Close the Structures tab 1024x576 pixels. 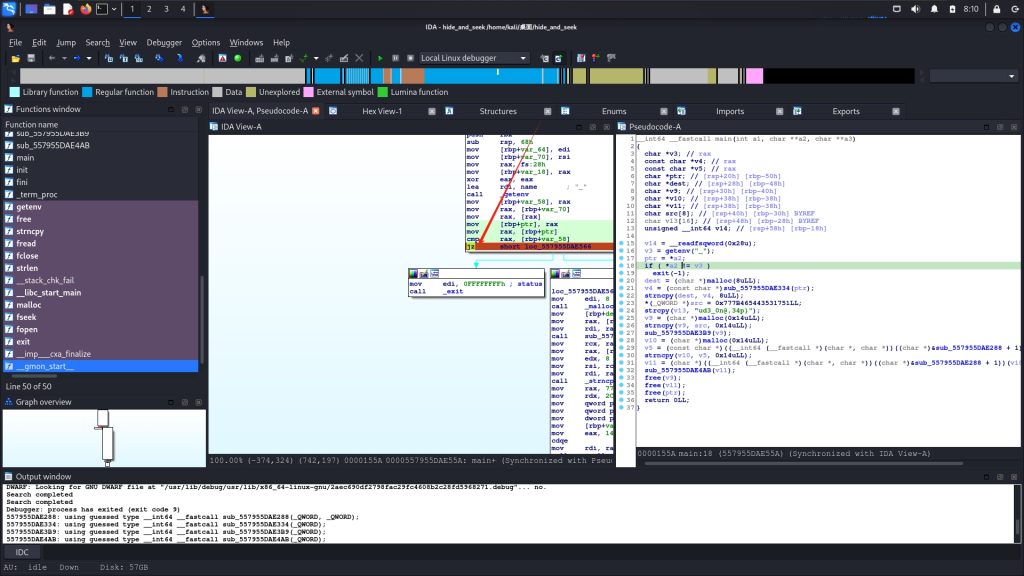pyautogui.click(x=547, y=111)
